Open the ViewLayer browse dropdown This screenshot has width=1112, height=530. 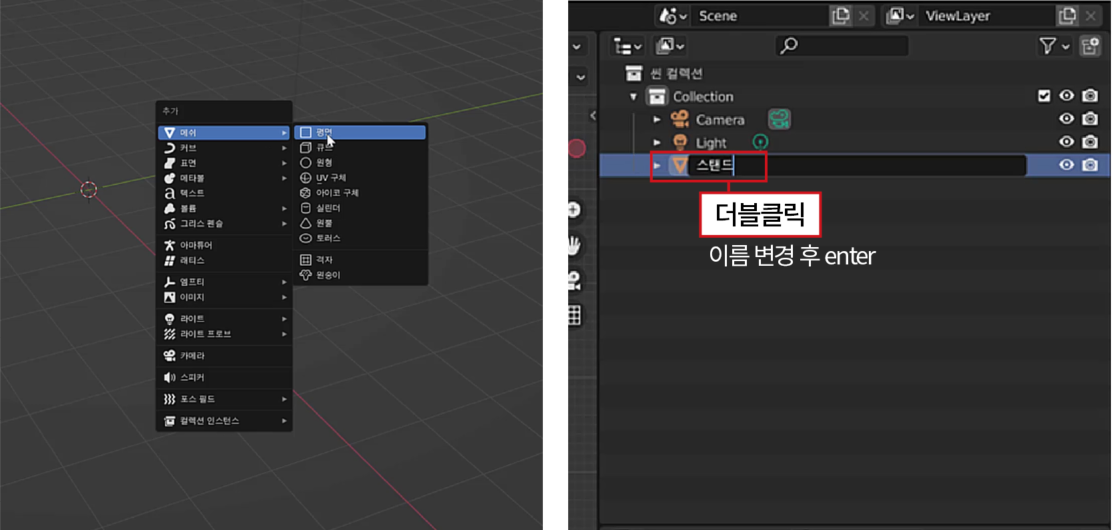coord(899,16)
